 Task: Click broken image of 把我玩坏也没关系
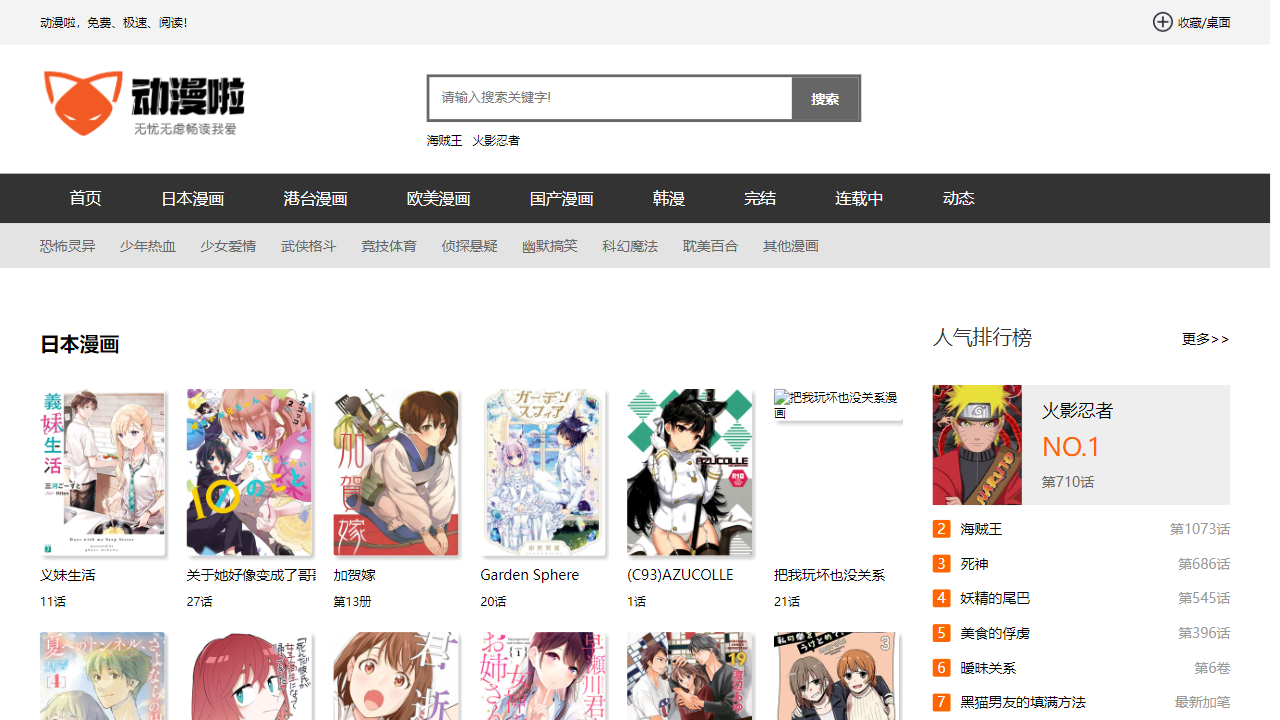click(837, 405)
